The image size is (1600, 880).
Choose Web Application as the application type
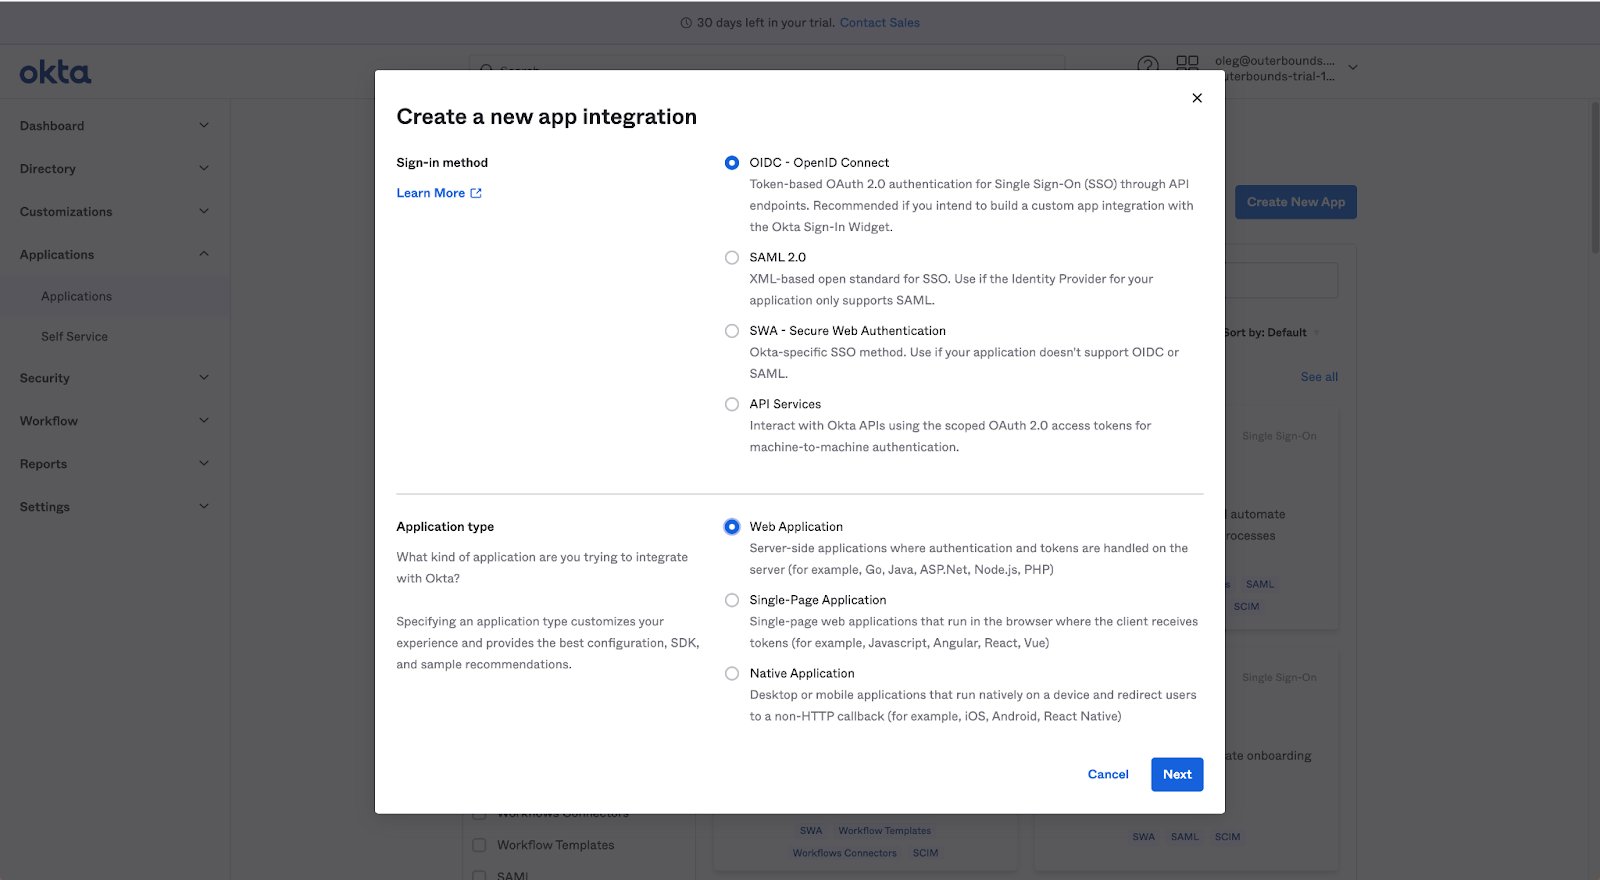point(732,527)
